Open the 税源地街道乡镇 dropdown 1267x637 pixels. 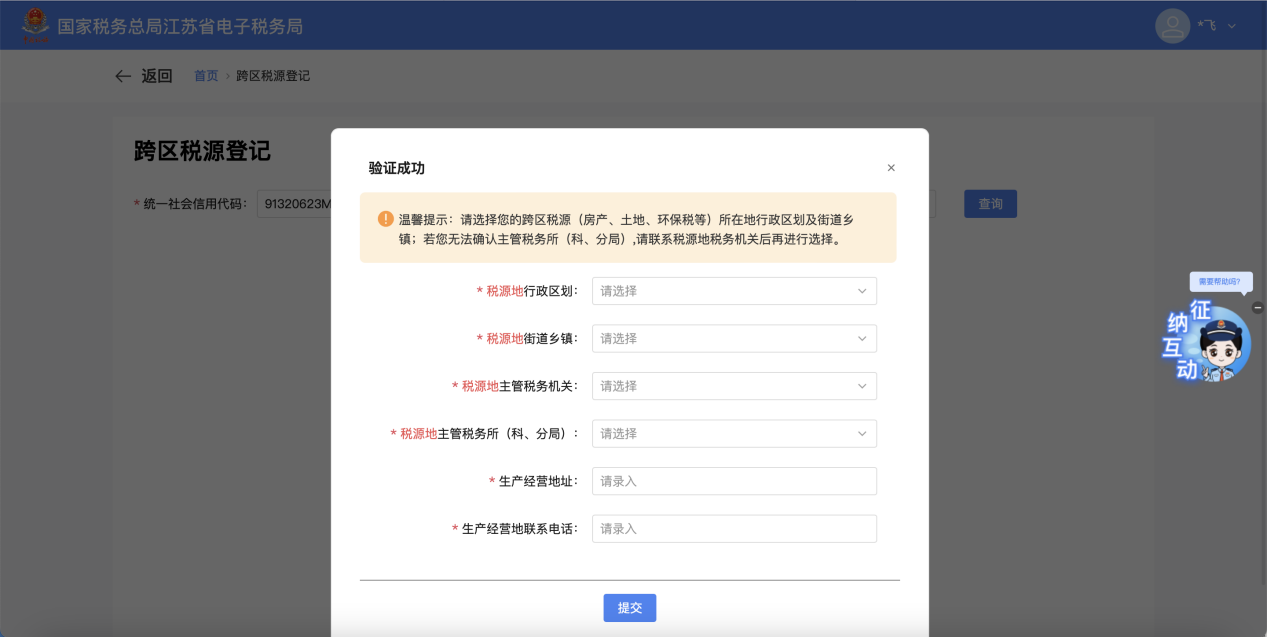734,339
